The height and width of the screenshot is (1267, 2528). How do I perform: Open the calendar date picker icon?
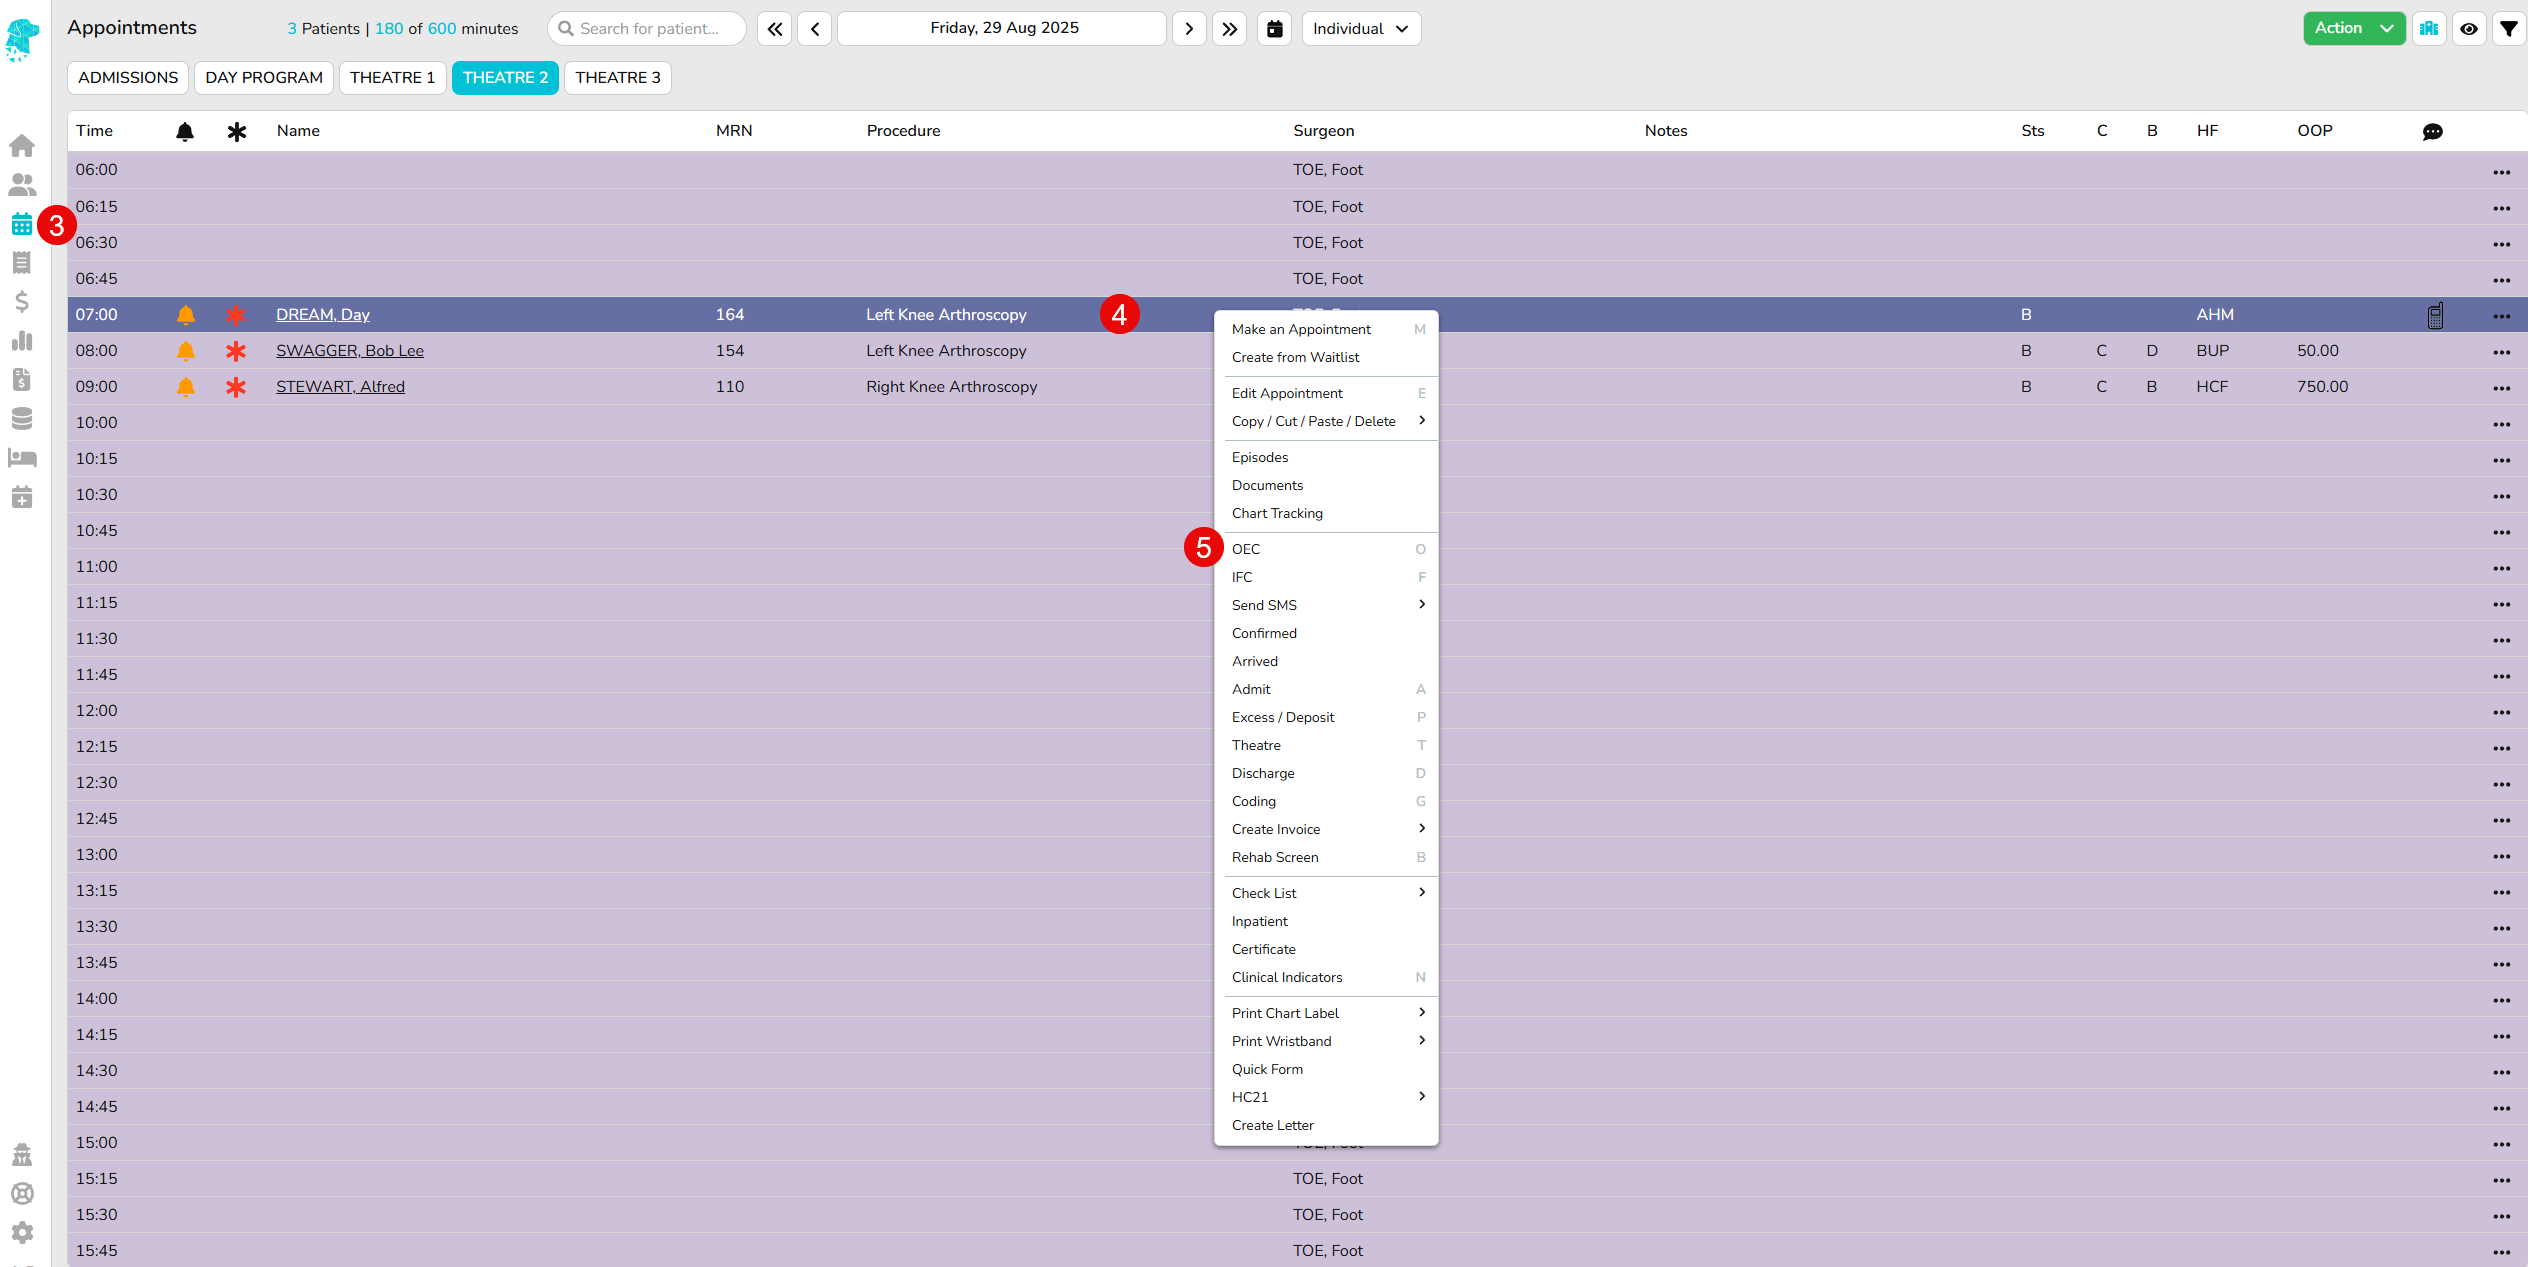click(1274, 29)
